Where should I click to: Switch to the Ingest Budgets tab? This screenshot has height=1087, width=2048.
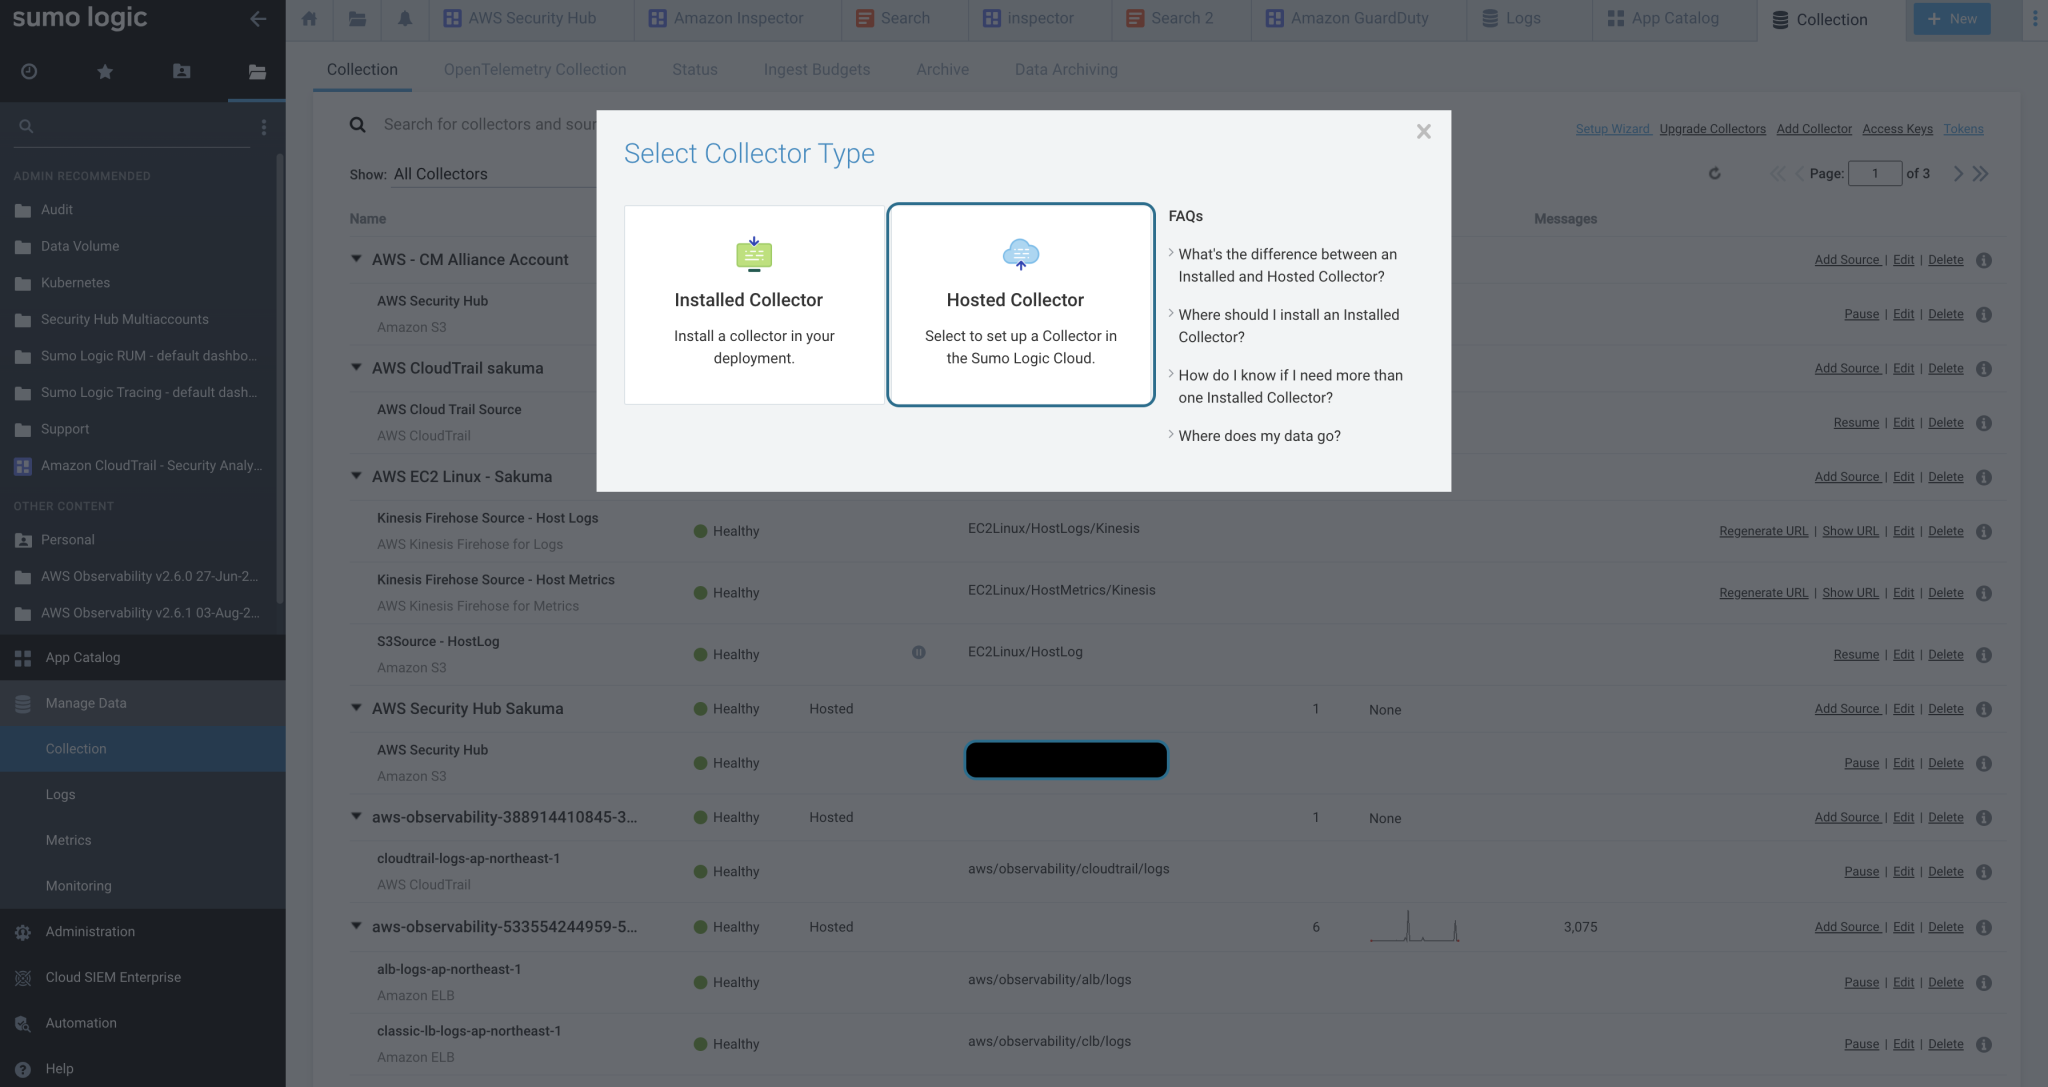(x=816, y=69)
